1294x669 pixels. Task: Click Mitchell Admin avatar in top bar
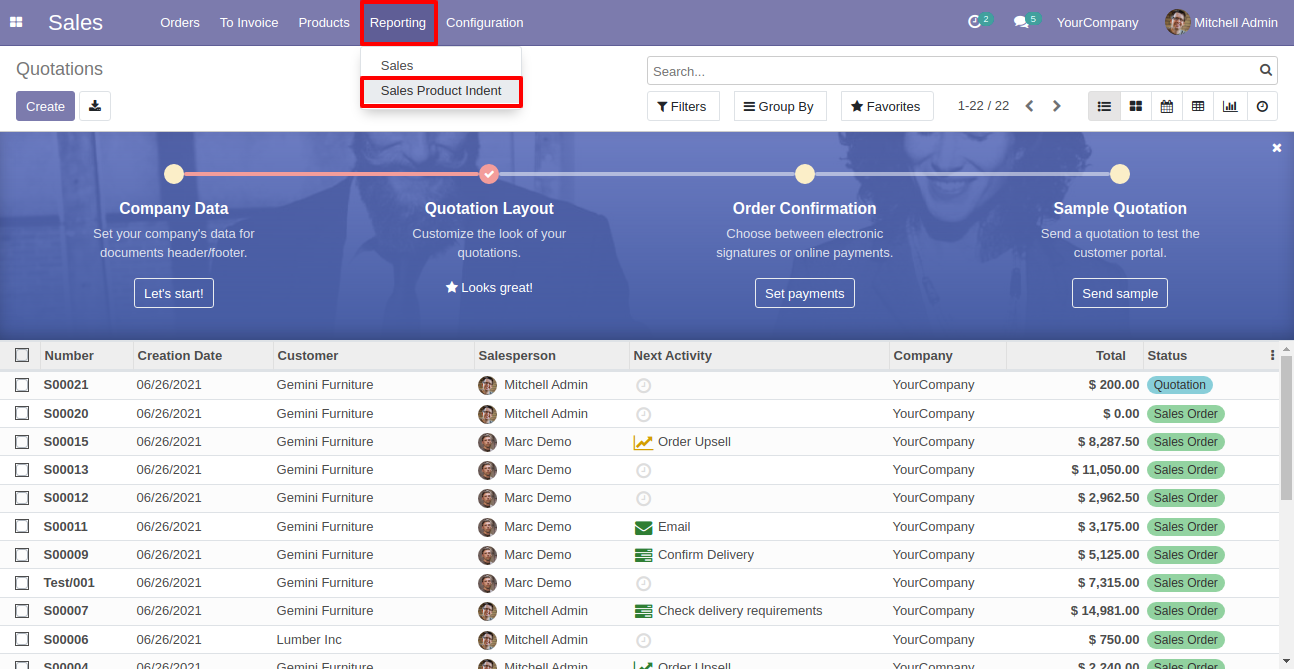(x=1177, y=22)
